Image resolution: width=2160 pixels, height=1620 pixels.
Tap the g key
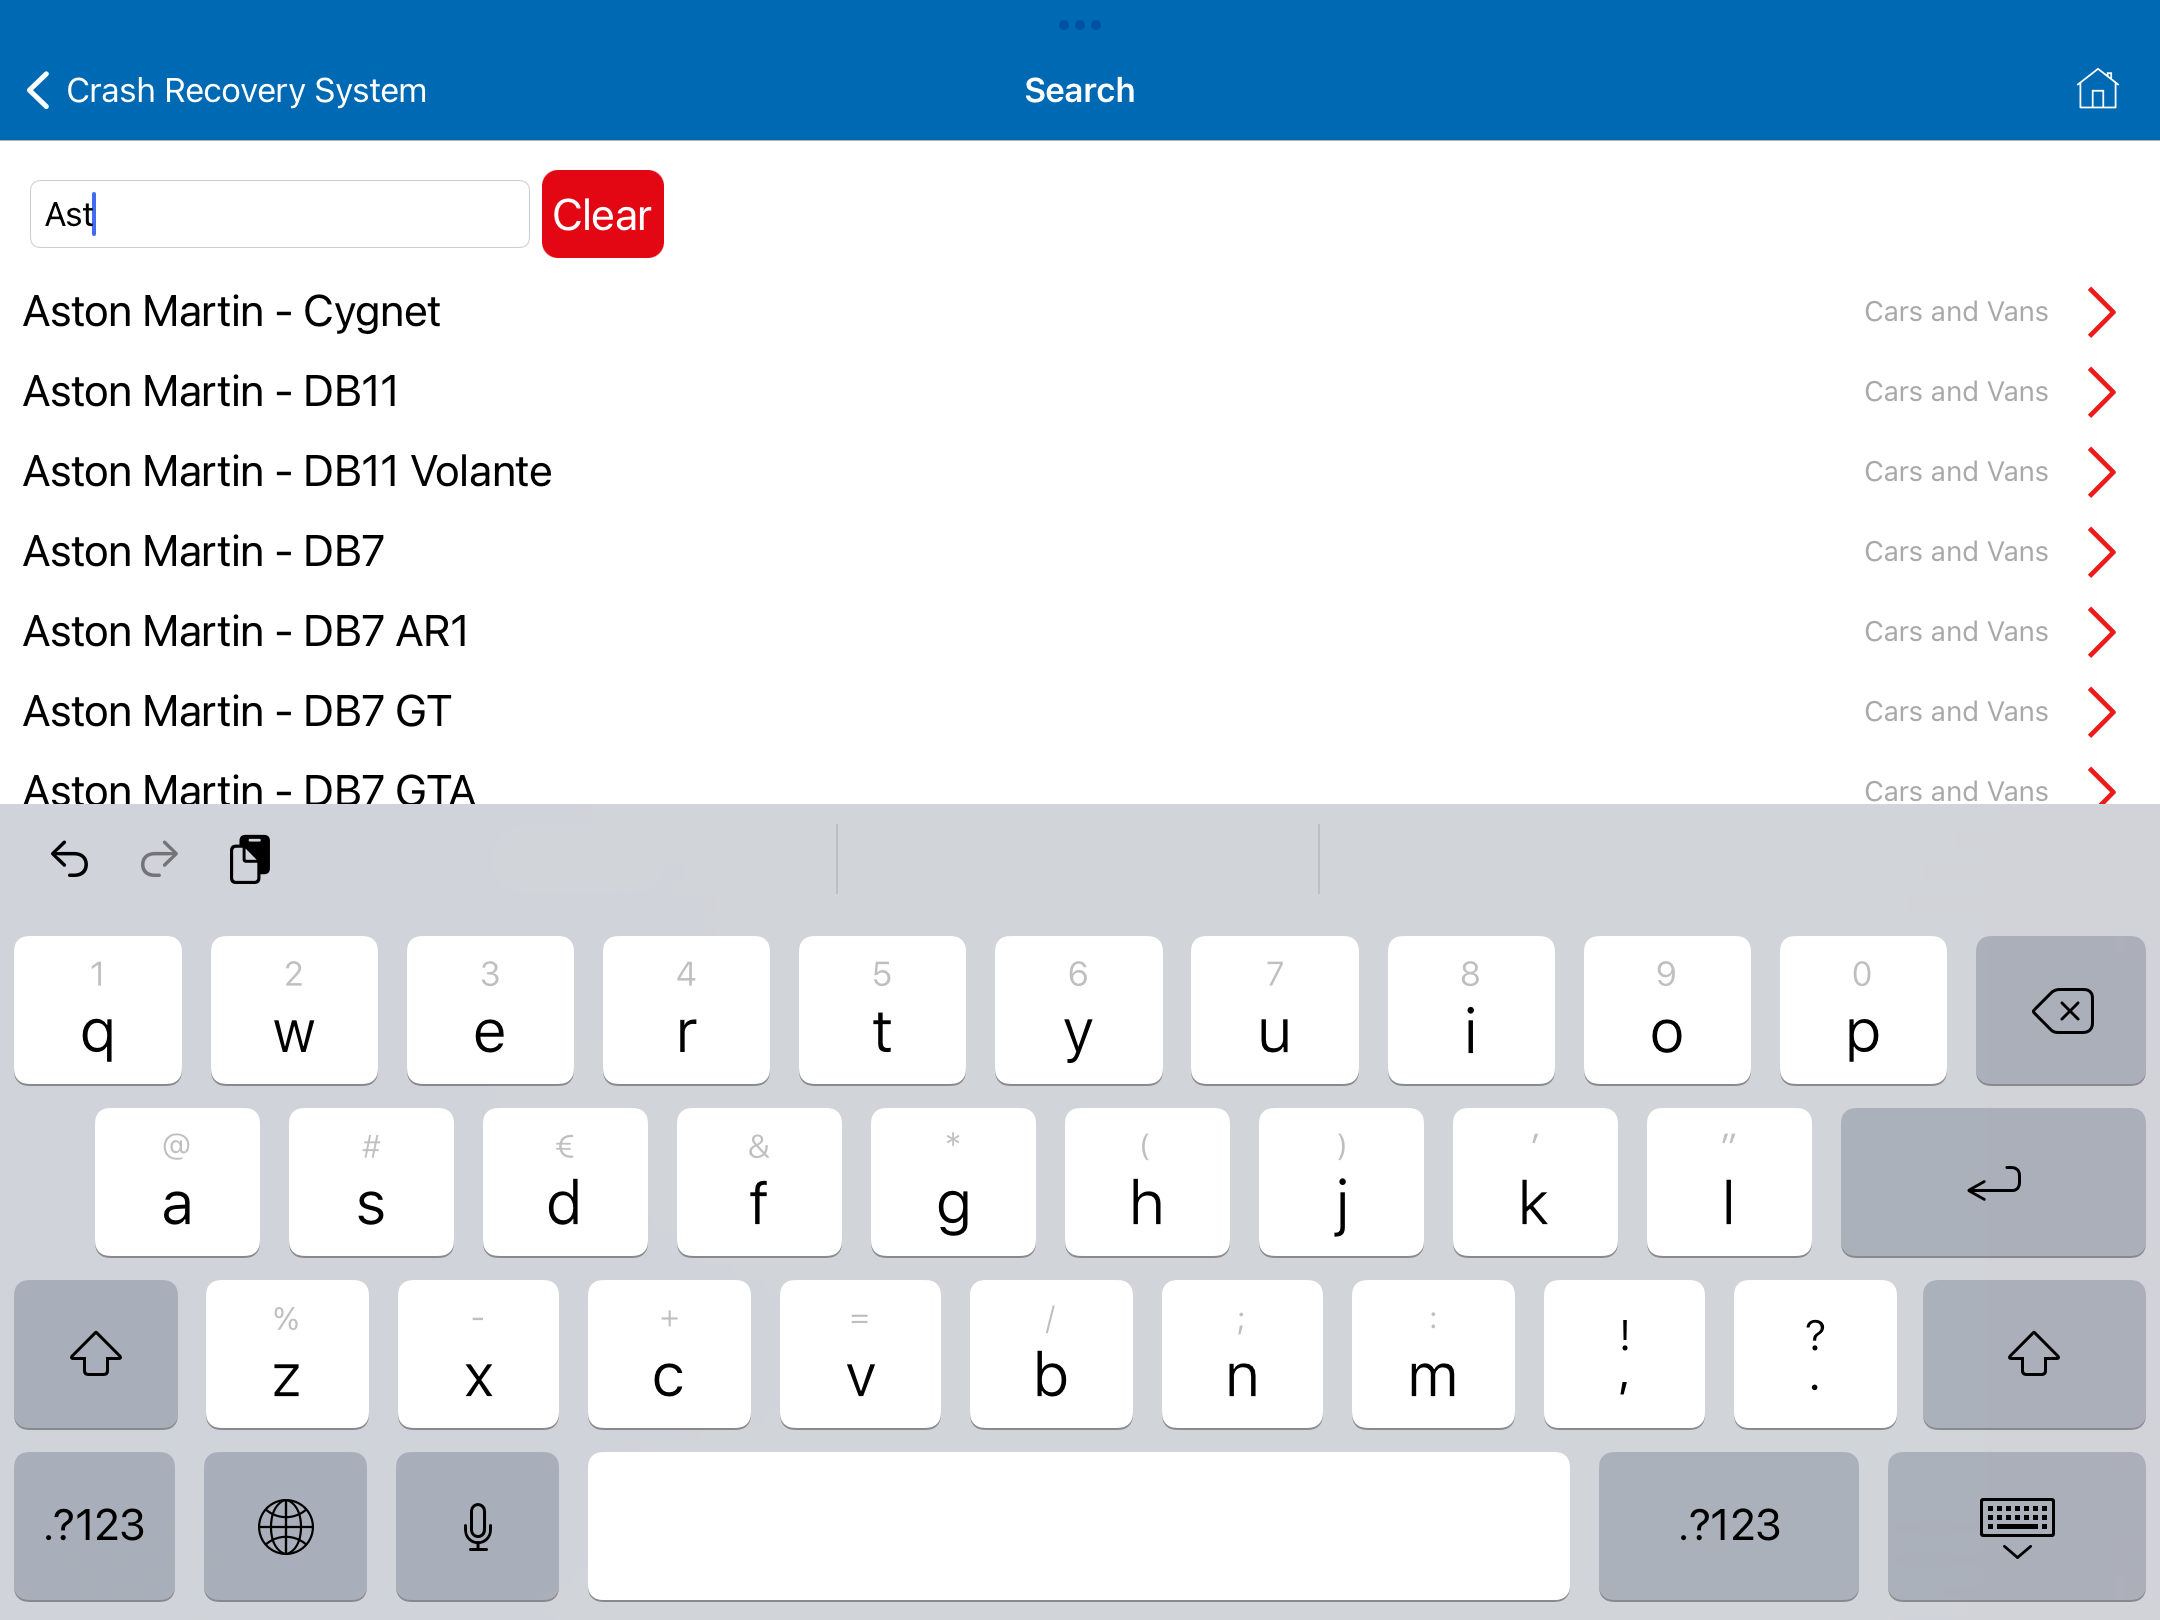pyautogui.click(x=953, y=1182)
